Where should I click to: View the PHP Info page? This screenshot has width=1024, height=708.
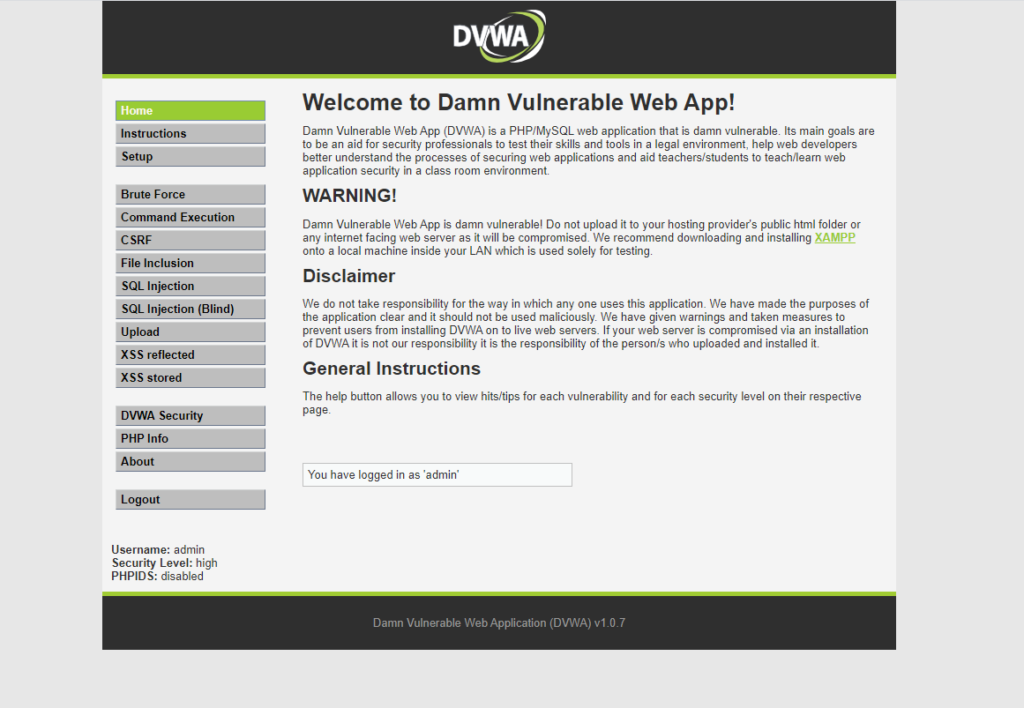point(190,438)
